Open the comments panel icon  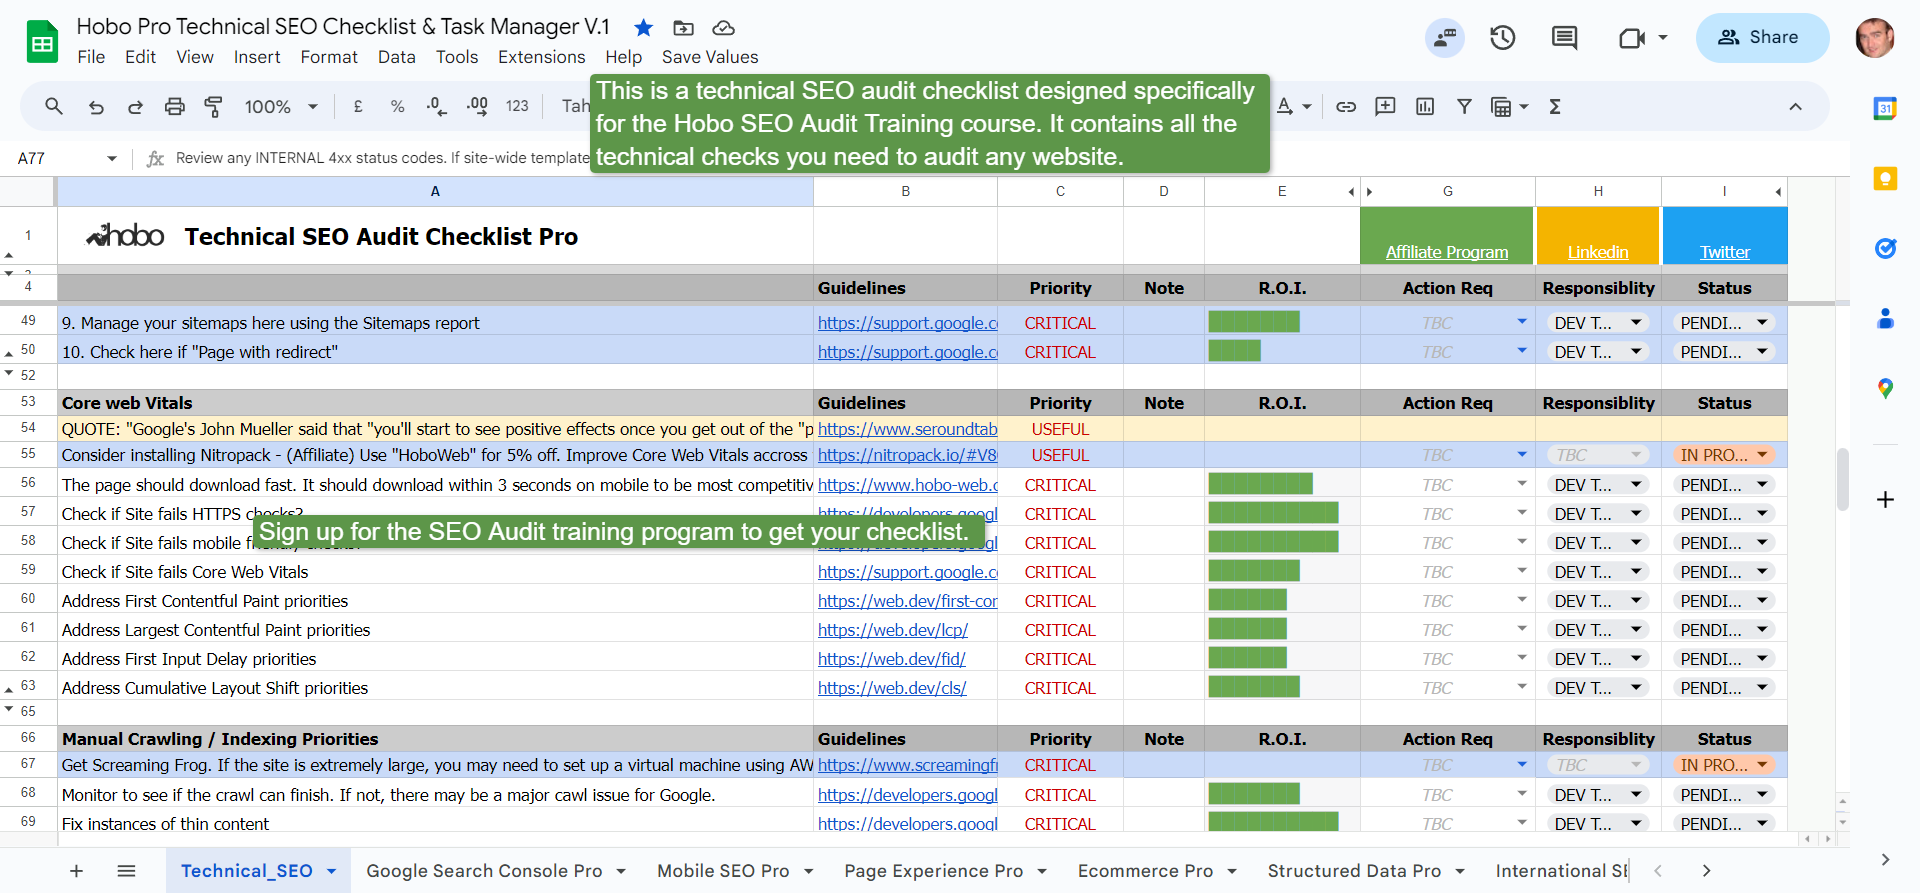(x=1564, y=38)
